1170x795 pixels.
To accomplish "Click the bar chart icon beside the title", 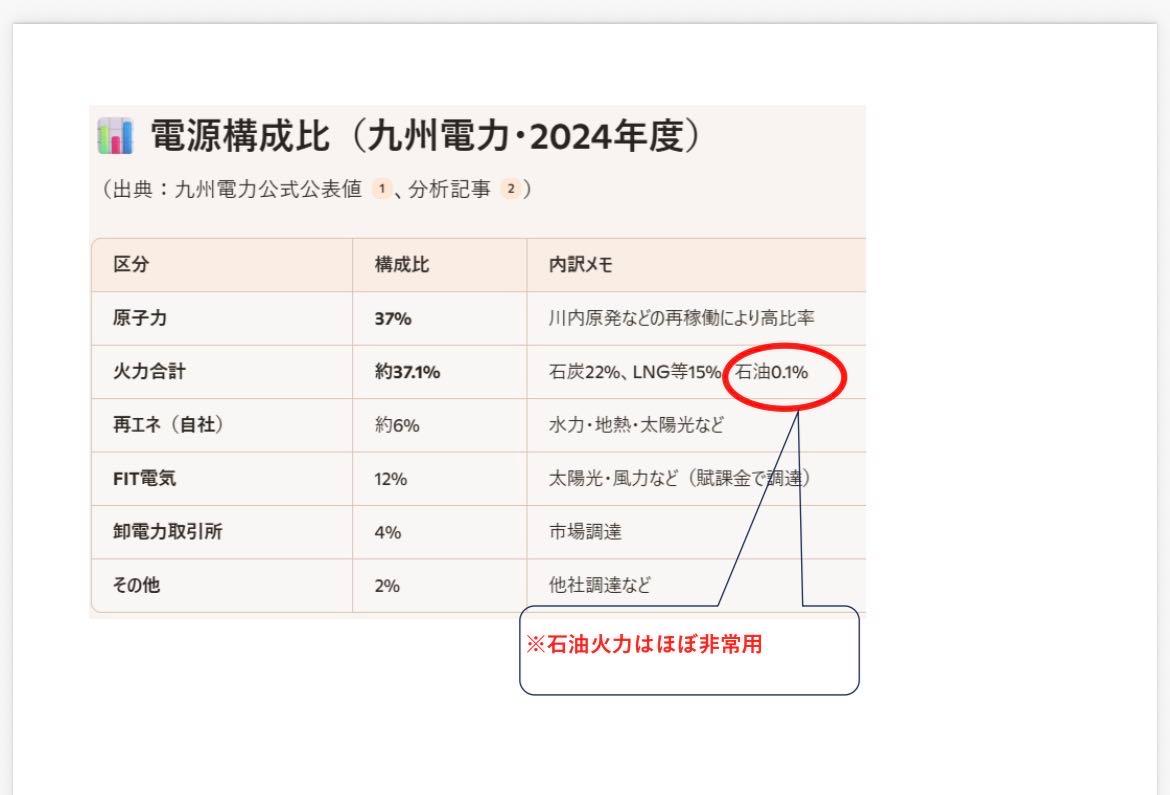I will 114,138.
